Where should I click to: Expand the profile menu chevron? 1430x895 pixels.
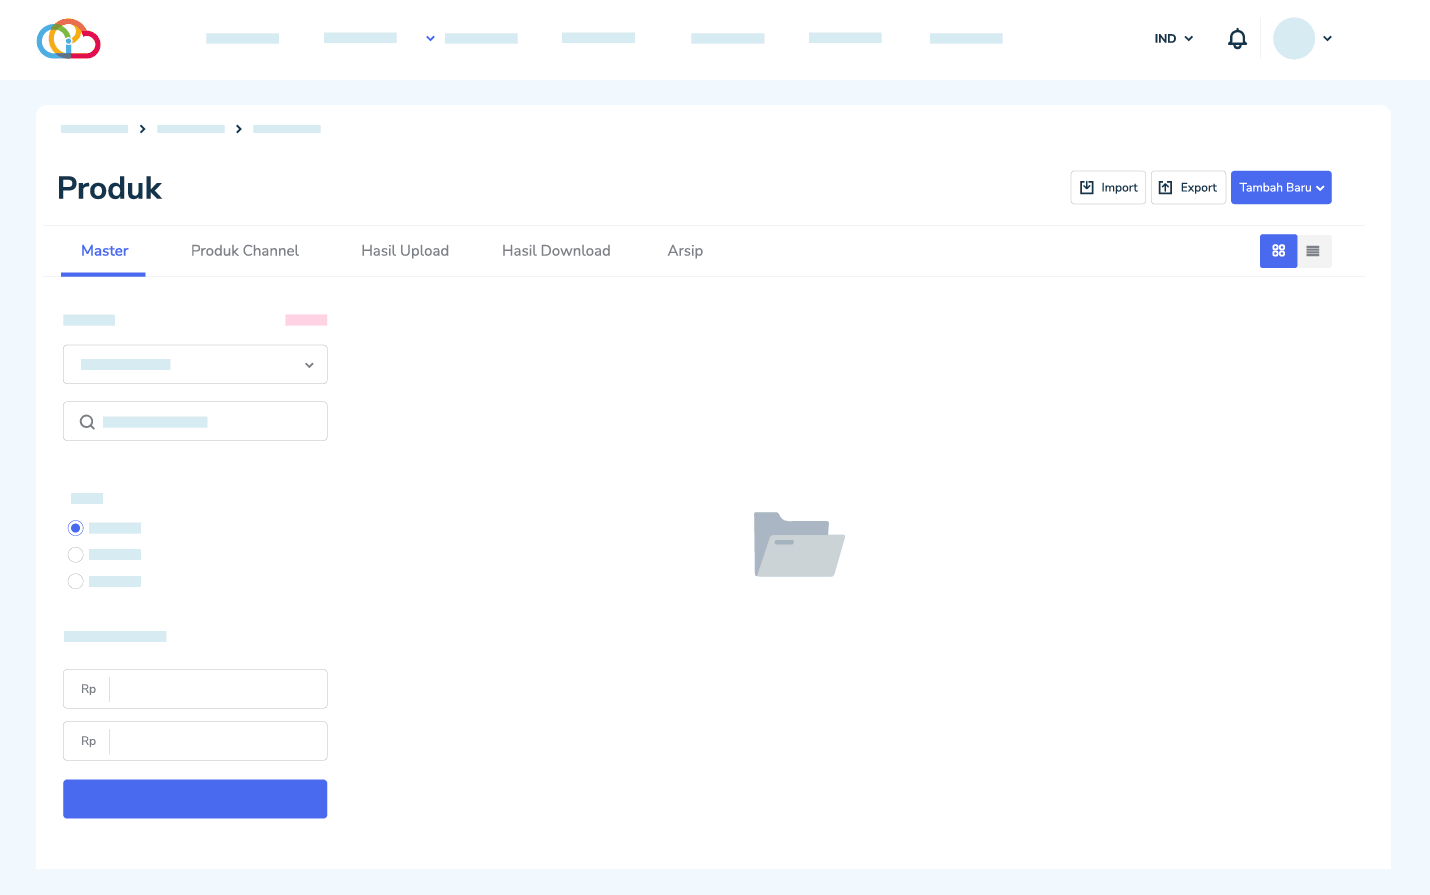(x=1327, y=39)
